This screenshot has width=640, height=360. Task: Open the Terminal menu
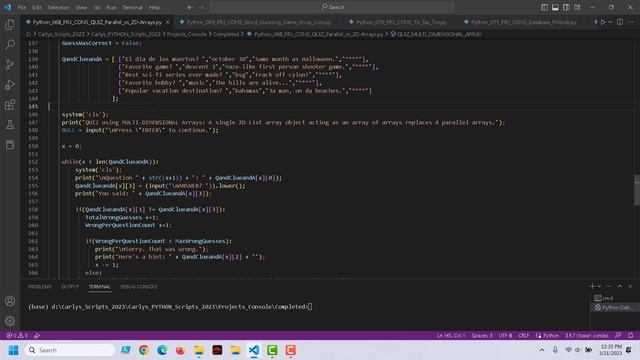pos(133,7)
